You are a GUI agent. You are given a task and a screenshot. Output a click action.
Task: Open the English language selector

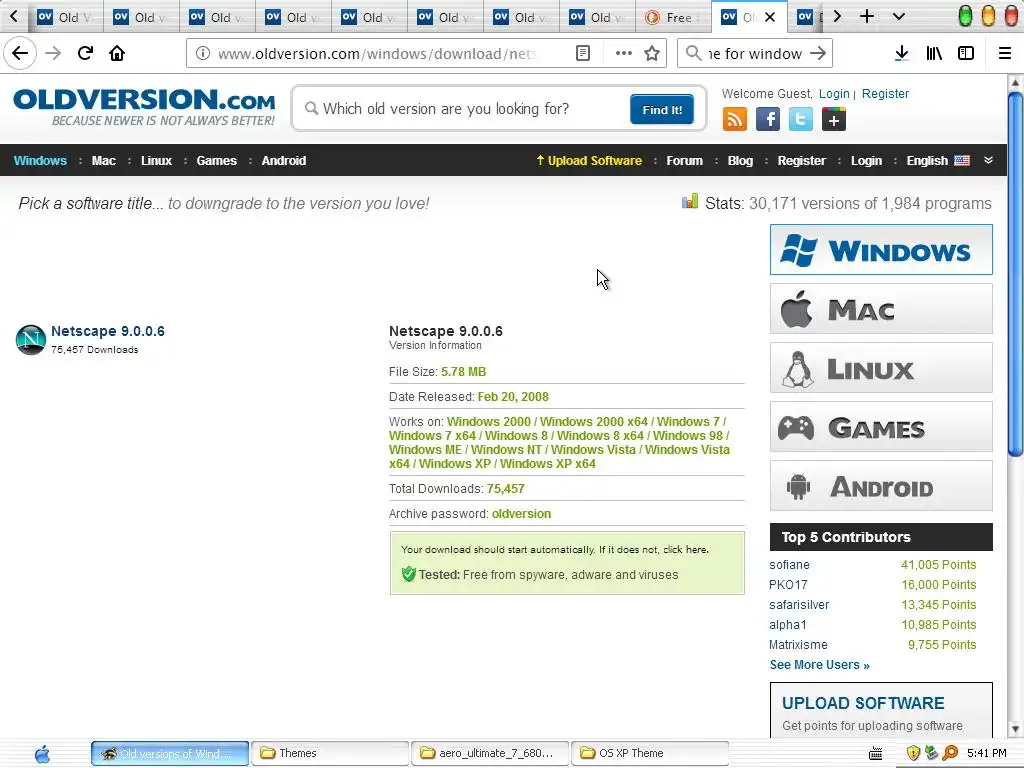click(938, 161)
